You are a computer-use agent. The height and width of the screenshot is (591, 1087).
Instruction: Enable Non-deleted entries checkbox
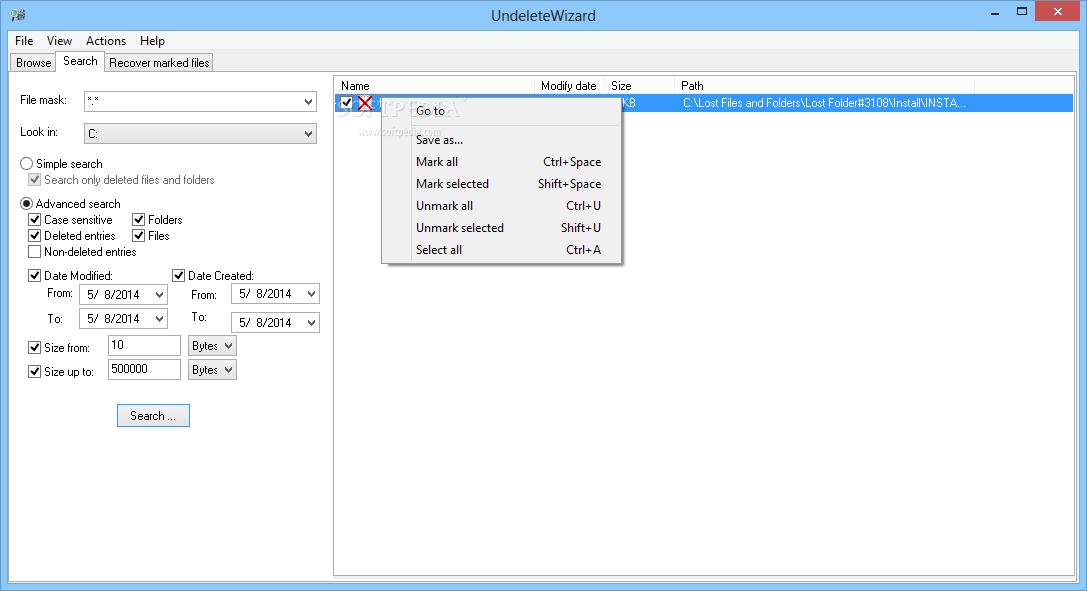(x=35, y=252)
